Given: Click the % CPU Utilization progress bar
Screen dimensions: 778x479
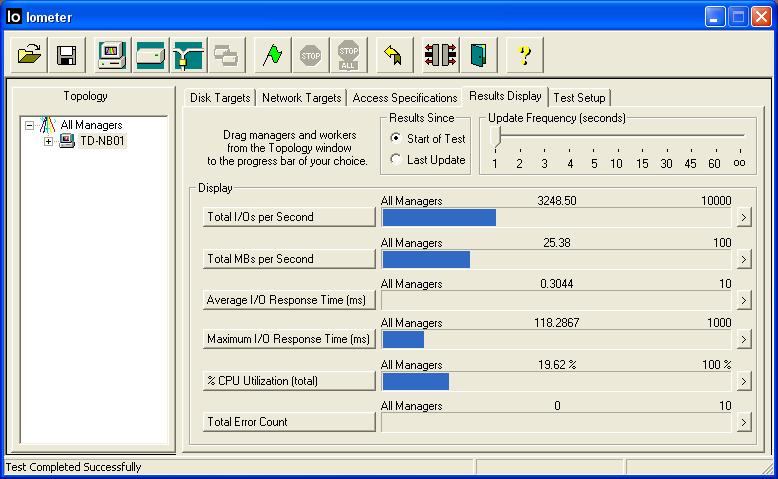Looking at the screenshot, I should click(556, 382).
